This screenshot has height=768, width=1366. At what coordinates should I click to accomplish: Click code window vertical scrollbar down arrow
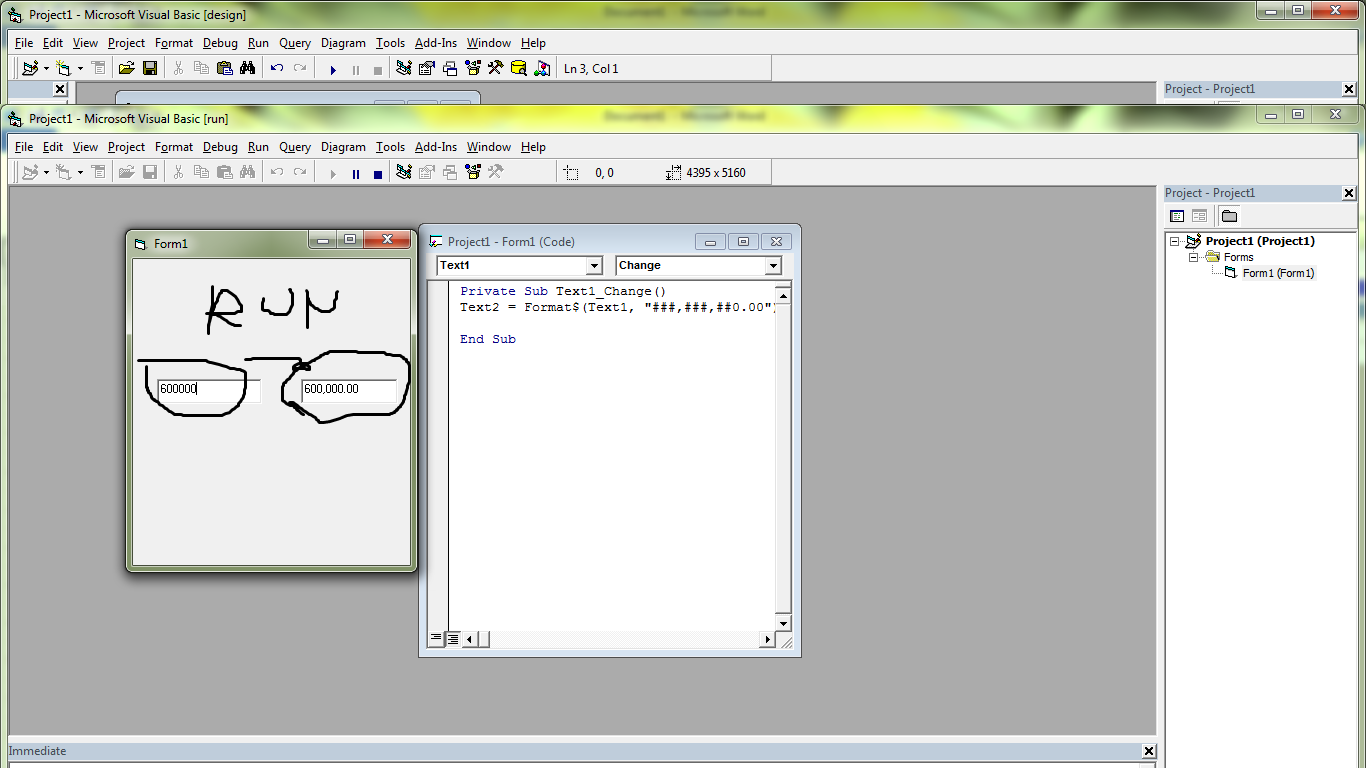click(x=783, y=622)
